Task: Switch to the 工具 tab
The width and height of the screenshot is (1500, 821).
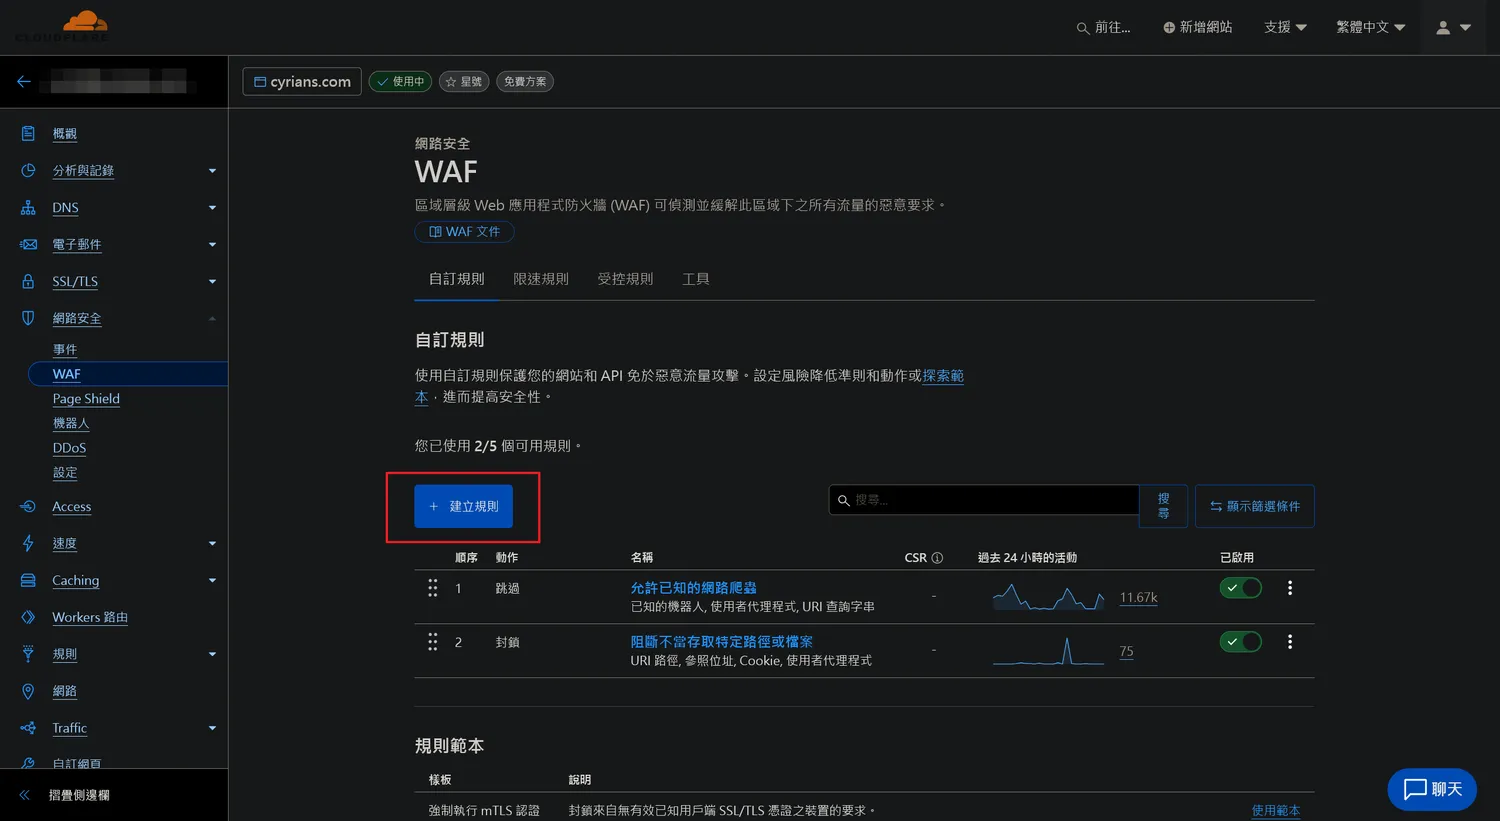Action: point(695,279)
